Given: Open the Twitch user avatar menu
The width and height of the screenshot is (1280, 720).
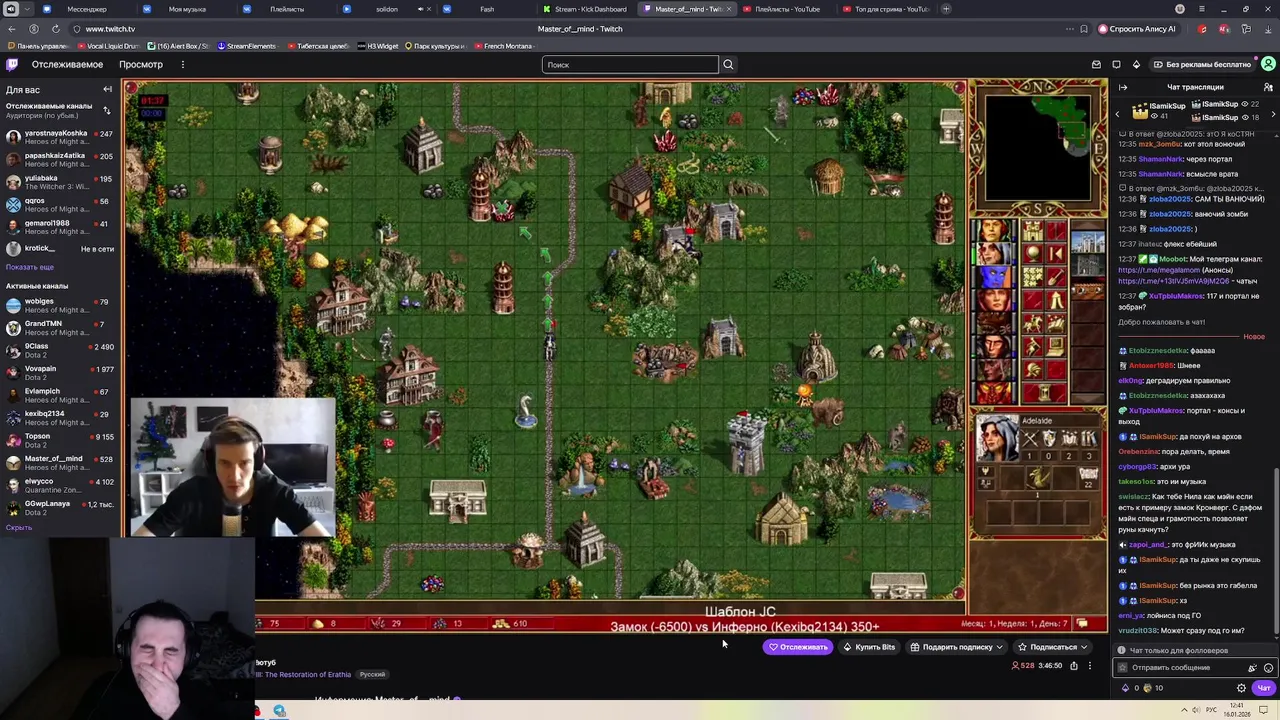Looking at the screenshot, I should tap(1267, 64).
